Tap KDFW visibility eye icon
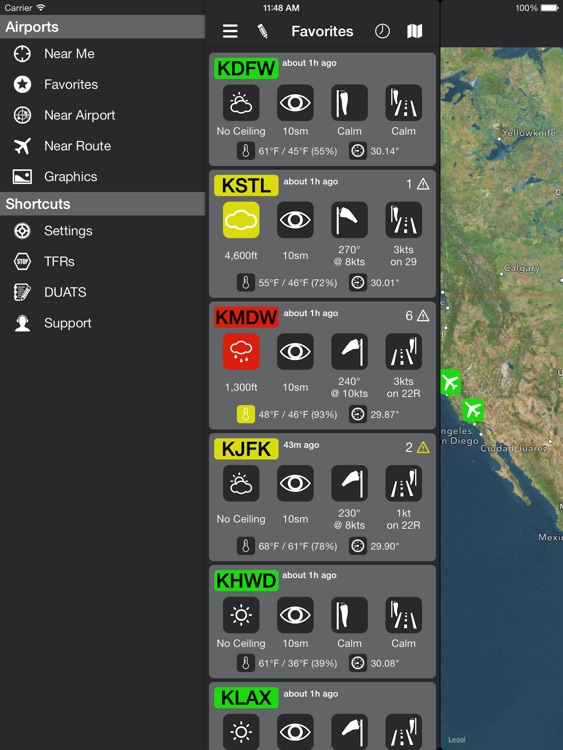 tap(295, 103)
